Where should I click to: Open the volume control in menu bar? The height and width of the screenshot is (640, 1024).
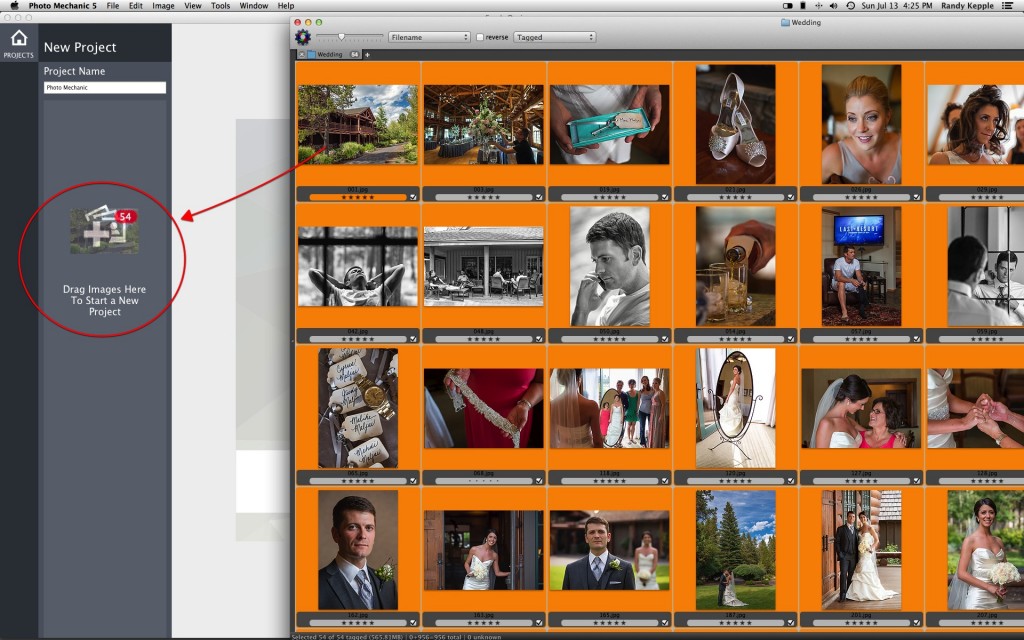[x=833, y=6]
